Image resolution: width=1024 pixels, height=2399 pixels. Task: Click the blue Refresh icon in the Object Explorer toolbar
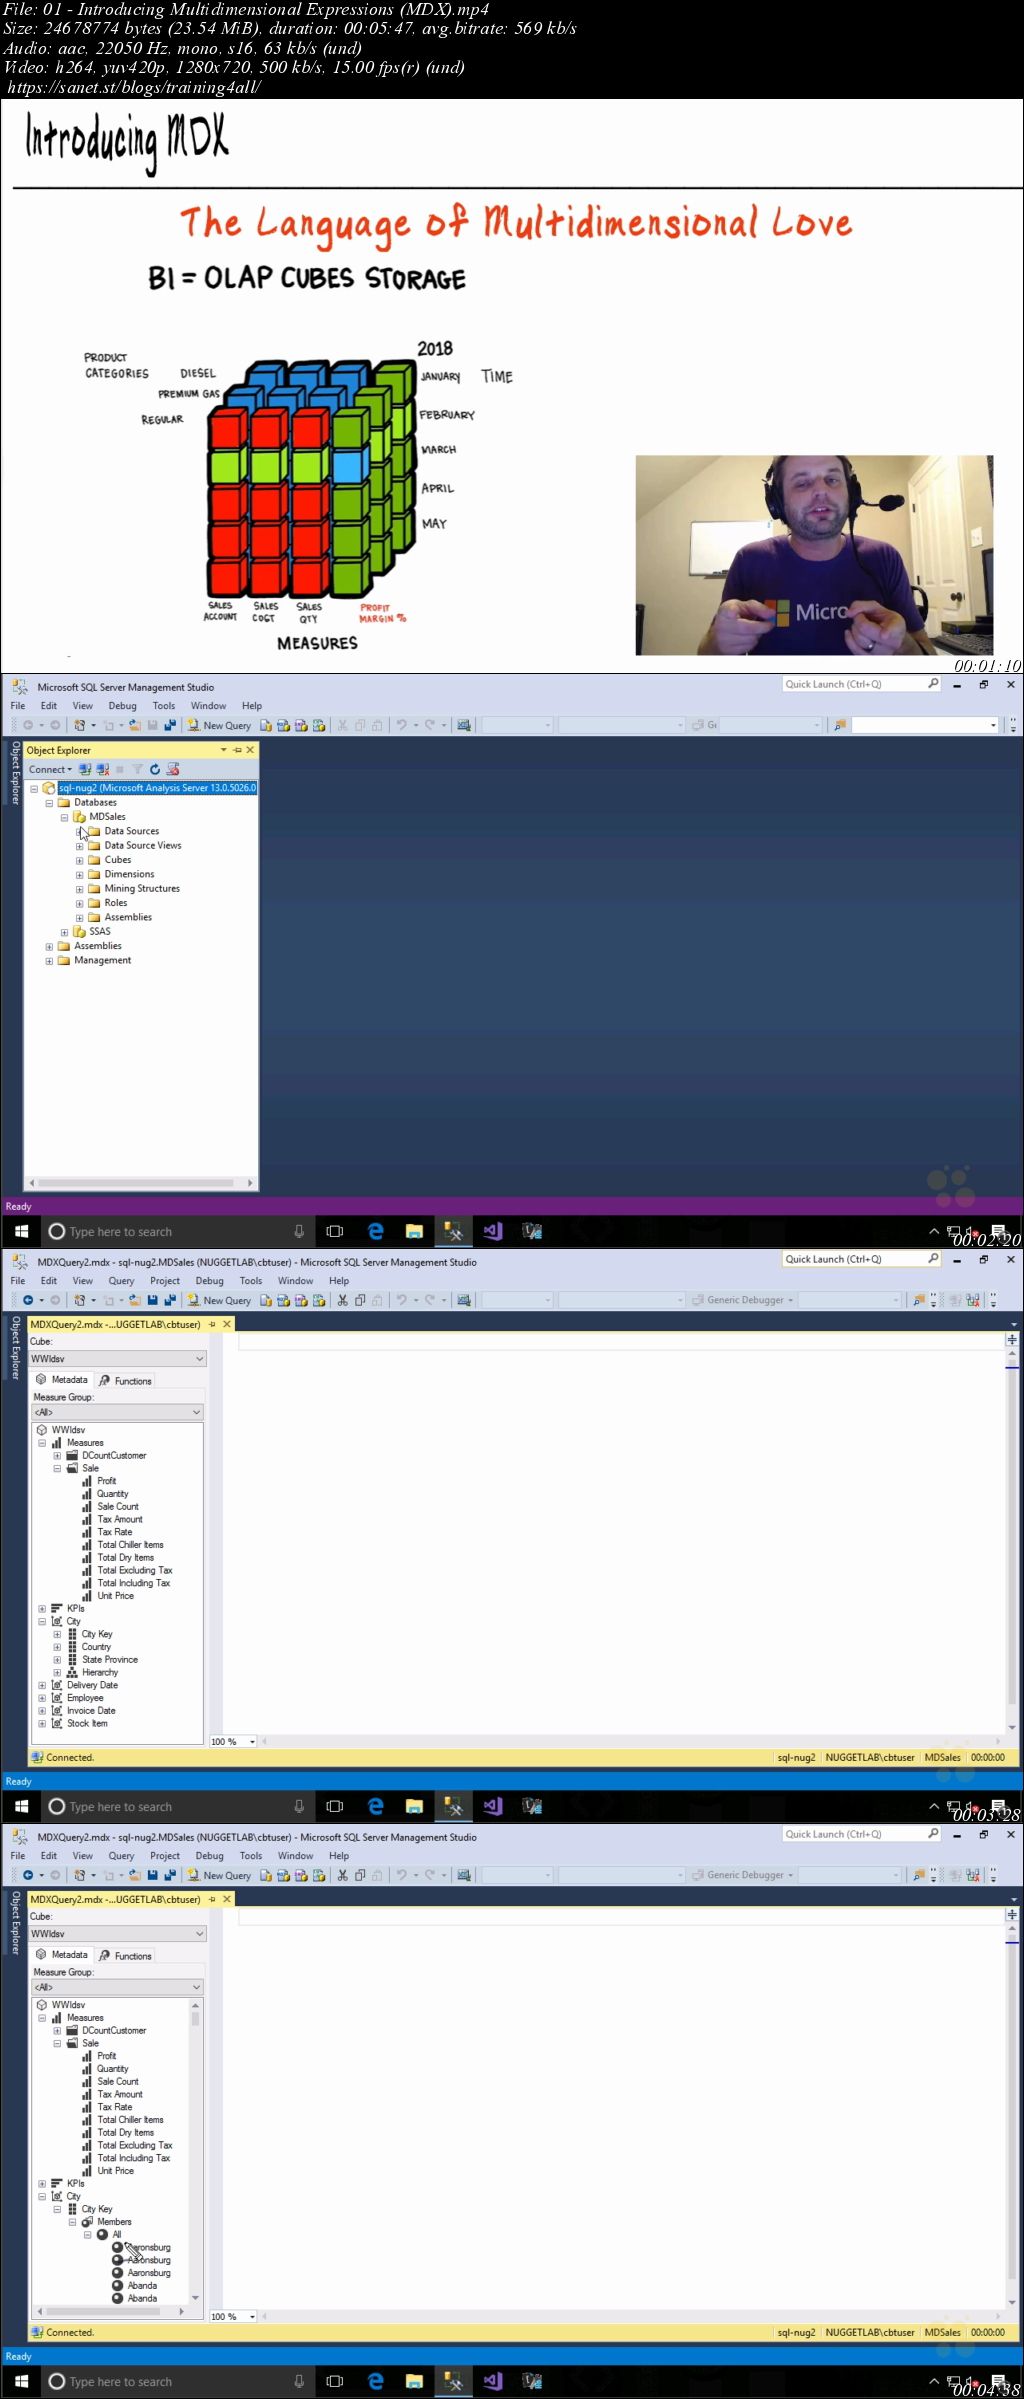click(155, 769)
